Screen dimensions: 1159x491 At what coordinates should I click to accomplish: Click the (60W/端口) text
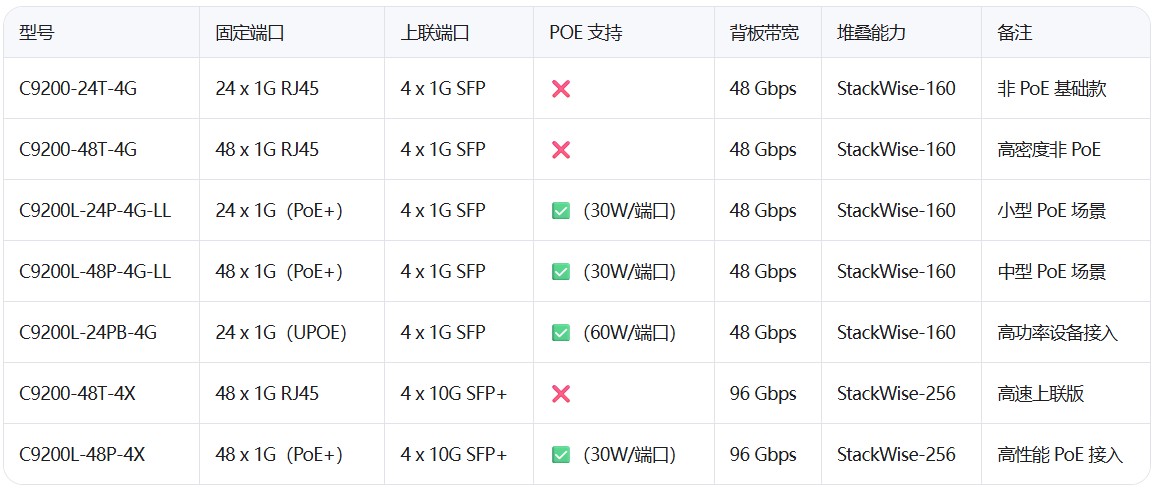(x=629, y=333)
